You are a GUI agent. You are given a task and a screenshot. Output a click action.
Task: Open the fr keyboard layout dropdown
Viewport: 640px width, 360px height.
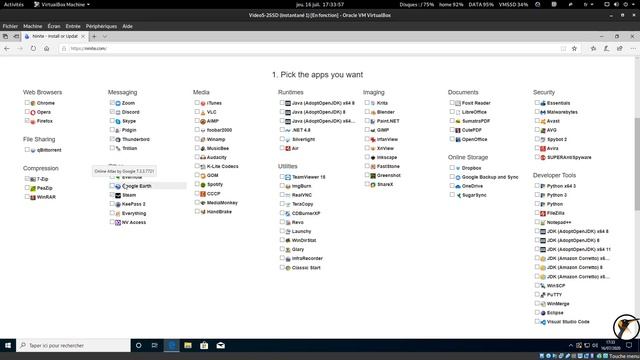tap(588, 4)
